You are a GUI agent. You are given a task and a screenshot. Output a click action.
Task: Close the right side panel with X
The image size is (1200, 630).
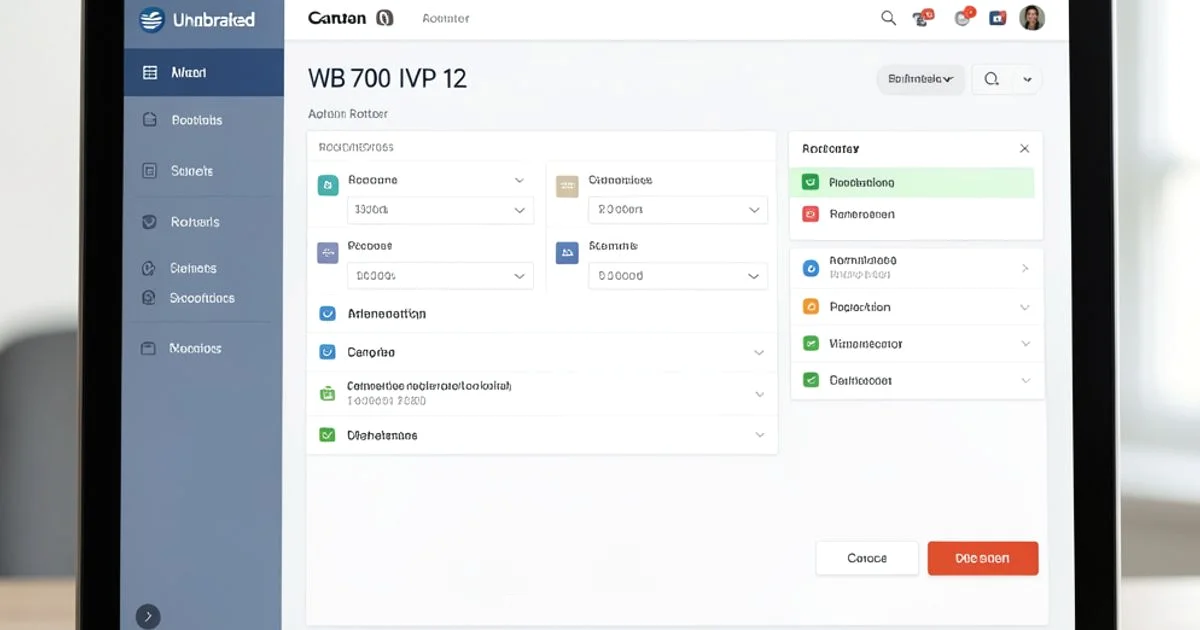pos(1024,149)
